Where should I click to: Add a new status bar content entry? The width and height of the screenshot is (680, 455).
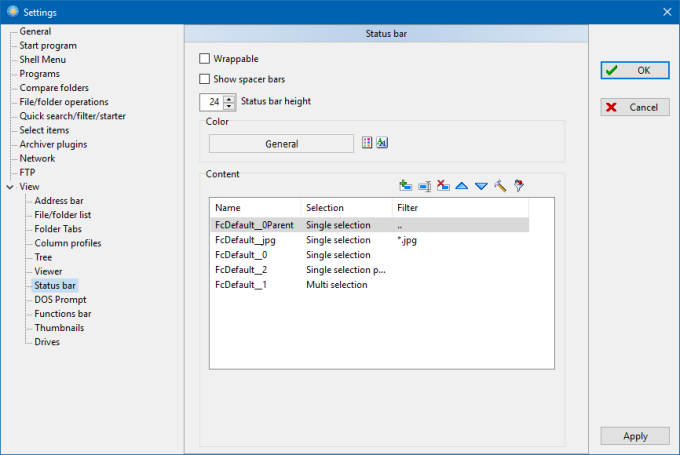tap(405, 186)
